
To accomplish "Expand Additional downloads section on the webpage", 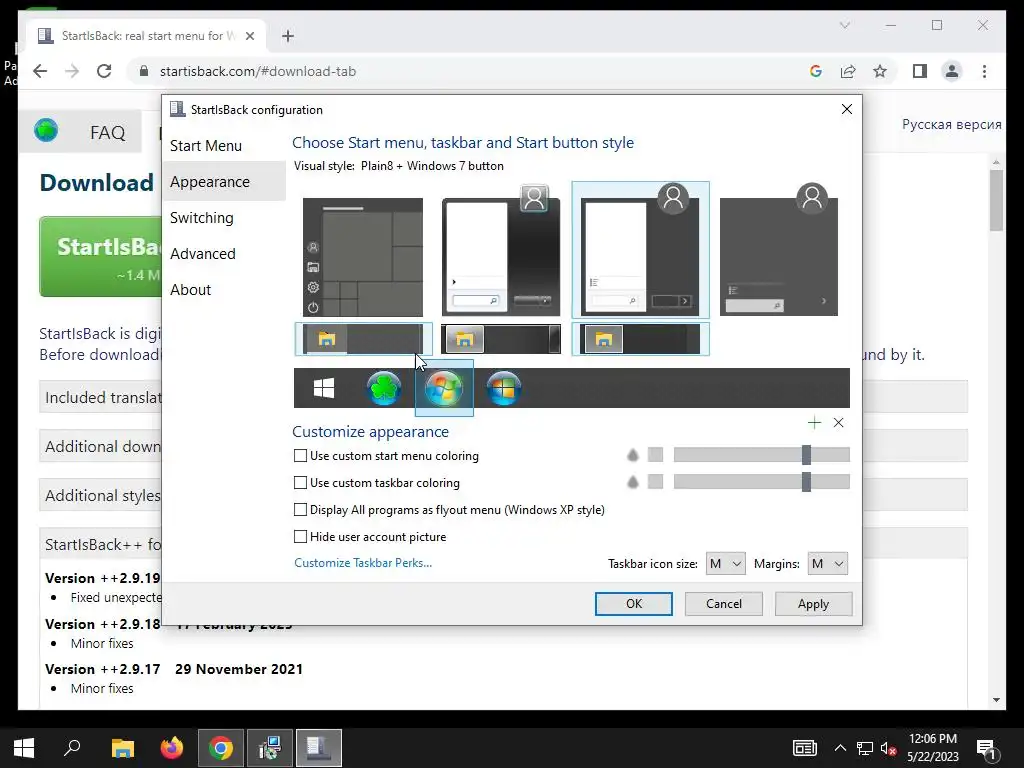I will [101, 446].
